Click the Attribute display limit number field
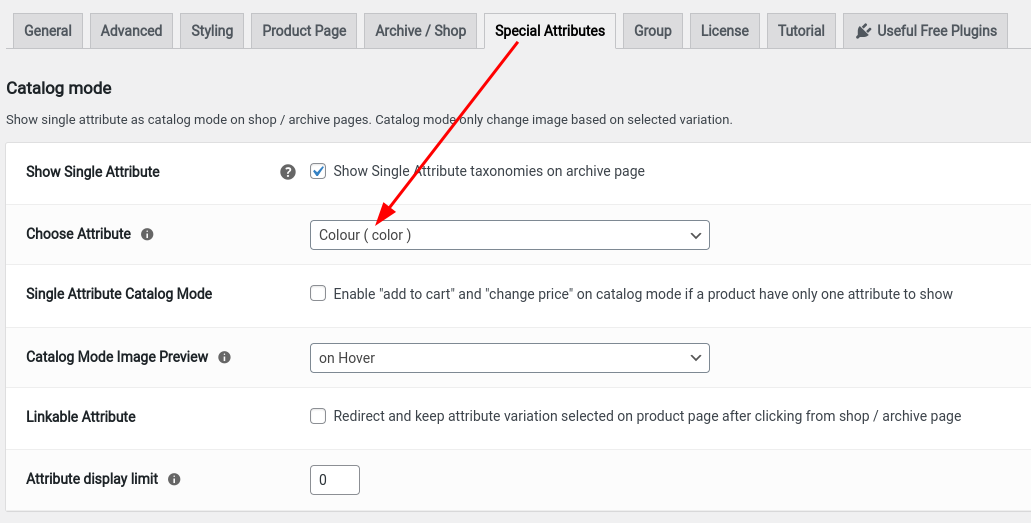This screenshot has height=523, width=1031. (x=335, y=480)
